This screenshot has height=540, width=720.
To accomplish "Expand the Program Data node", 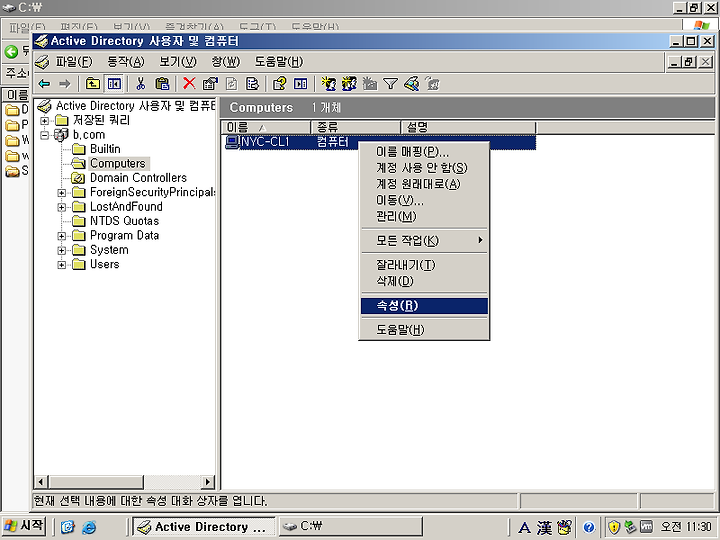I will [x=62, y=236].
